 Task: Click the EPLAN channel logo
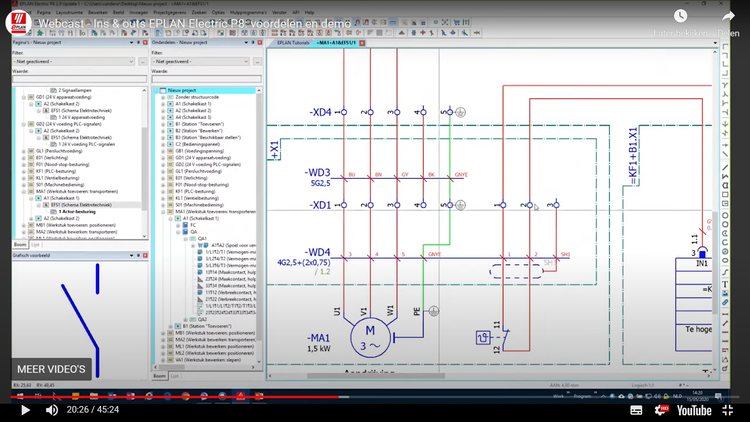[x=16, y=20]
